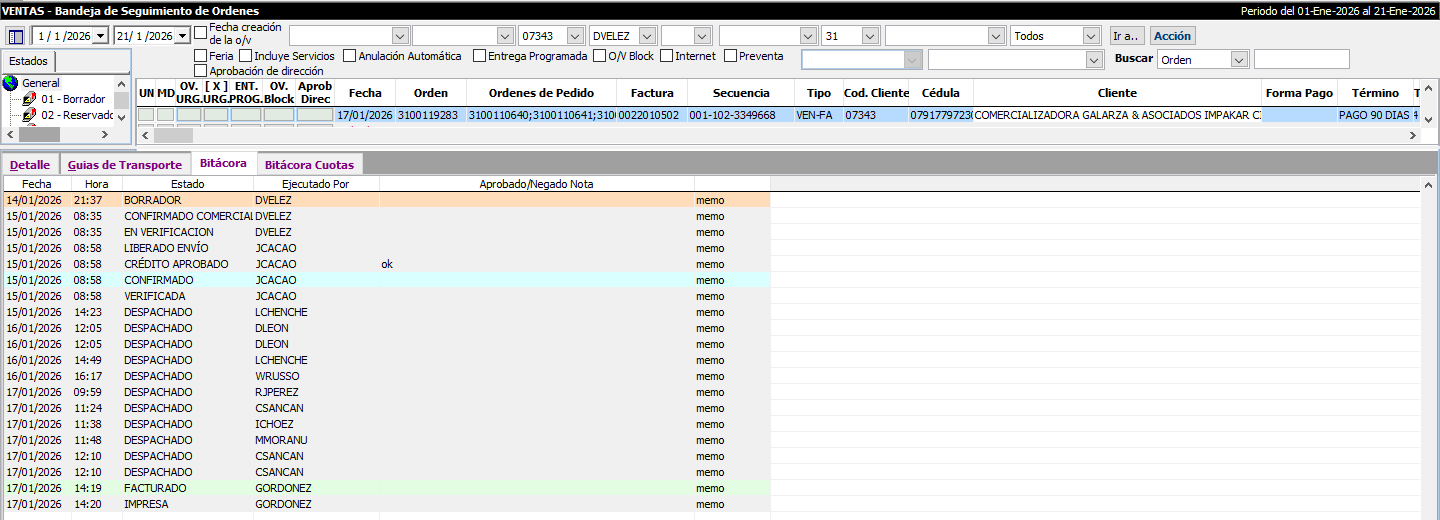Screen dimensions: 1440x520
Task: Click the Ir a.. button
Action: click(x=1126, y=36)
